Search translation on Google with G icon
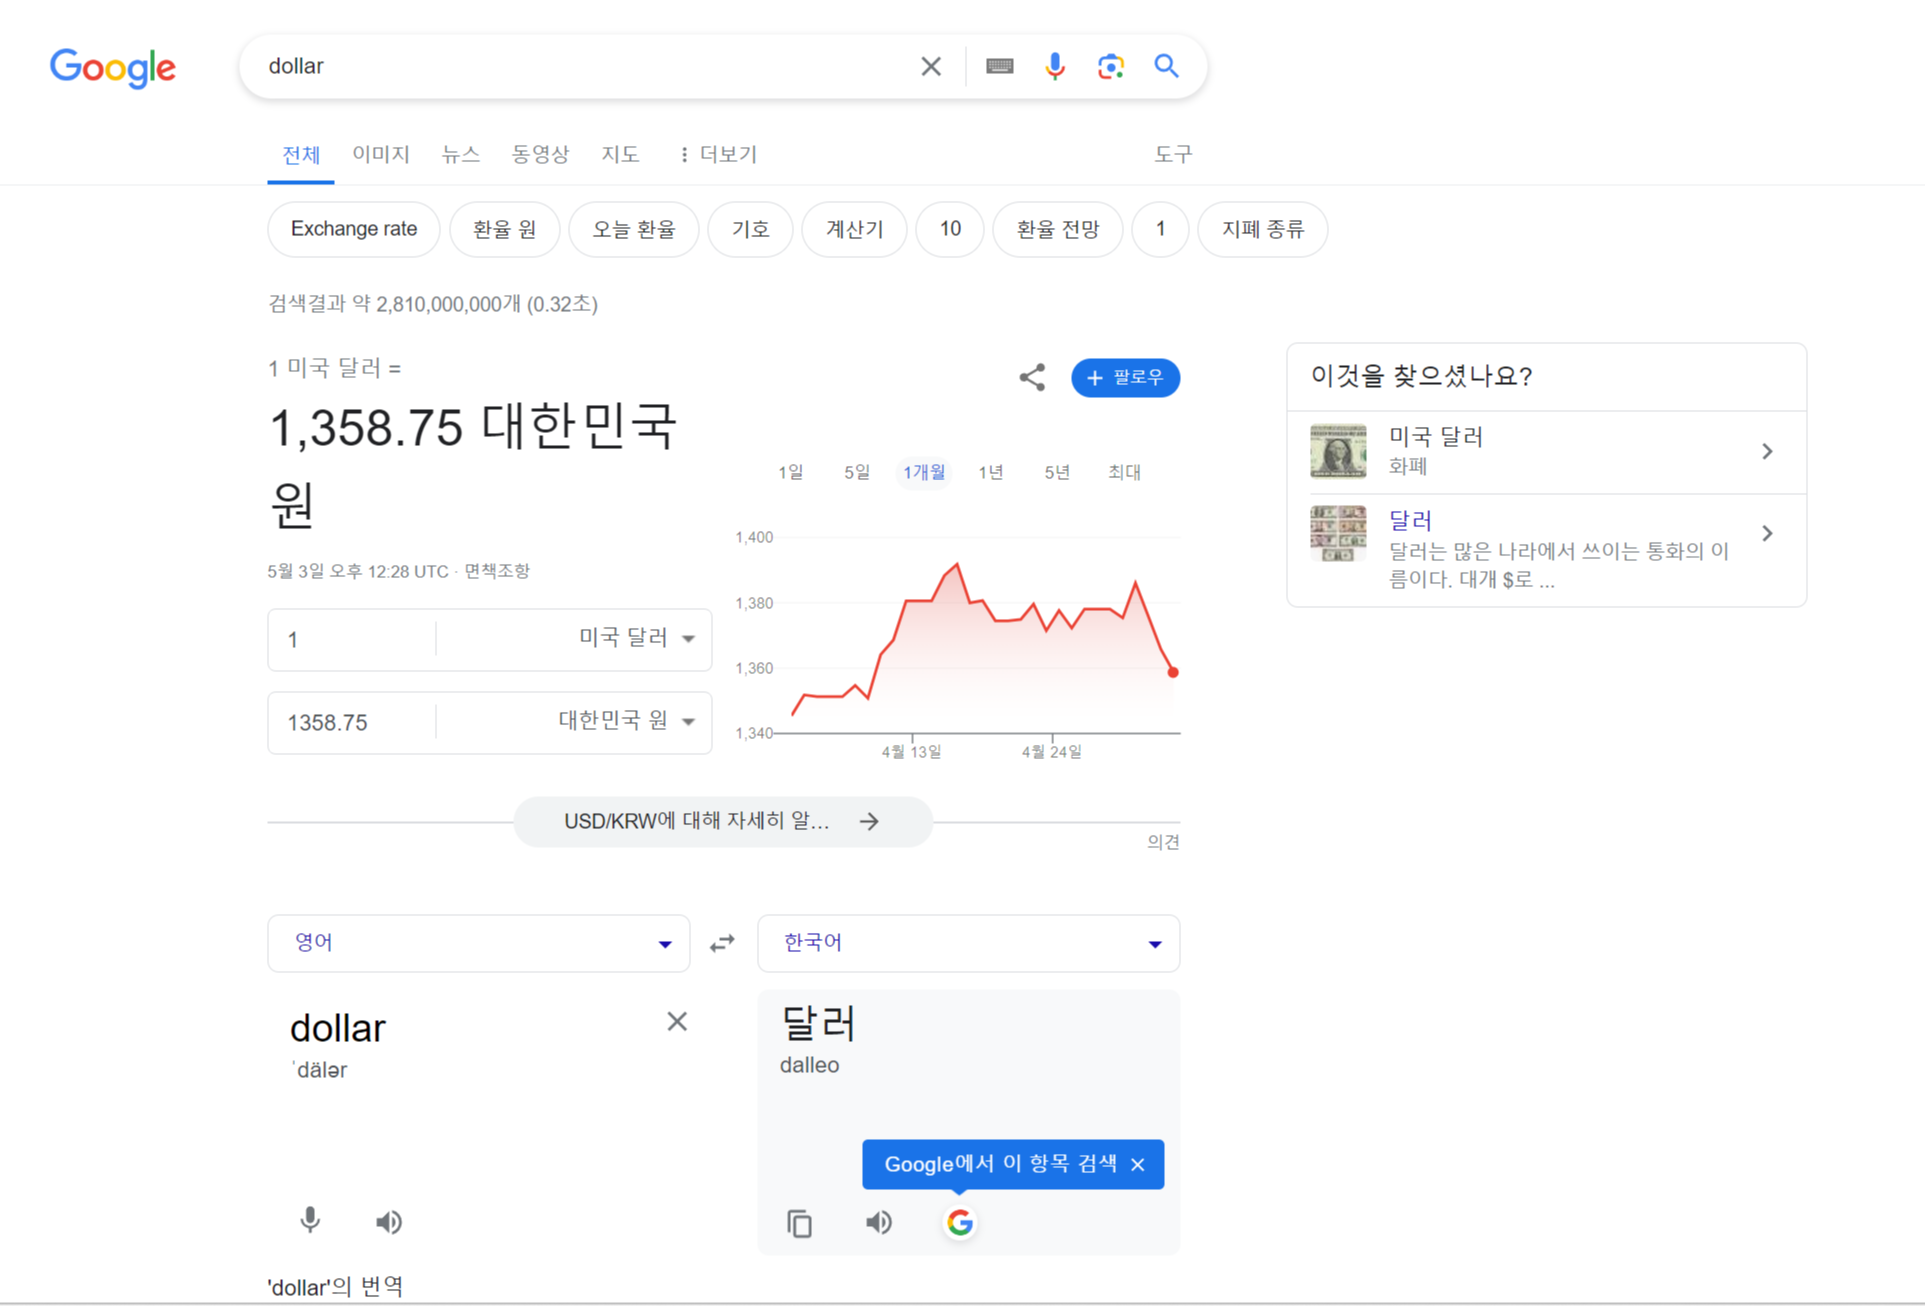This screenshot has height=1306, width=1925. pyautogui.click(x=960, y=1222)
